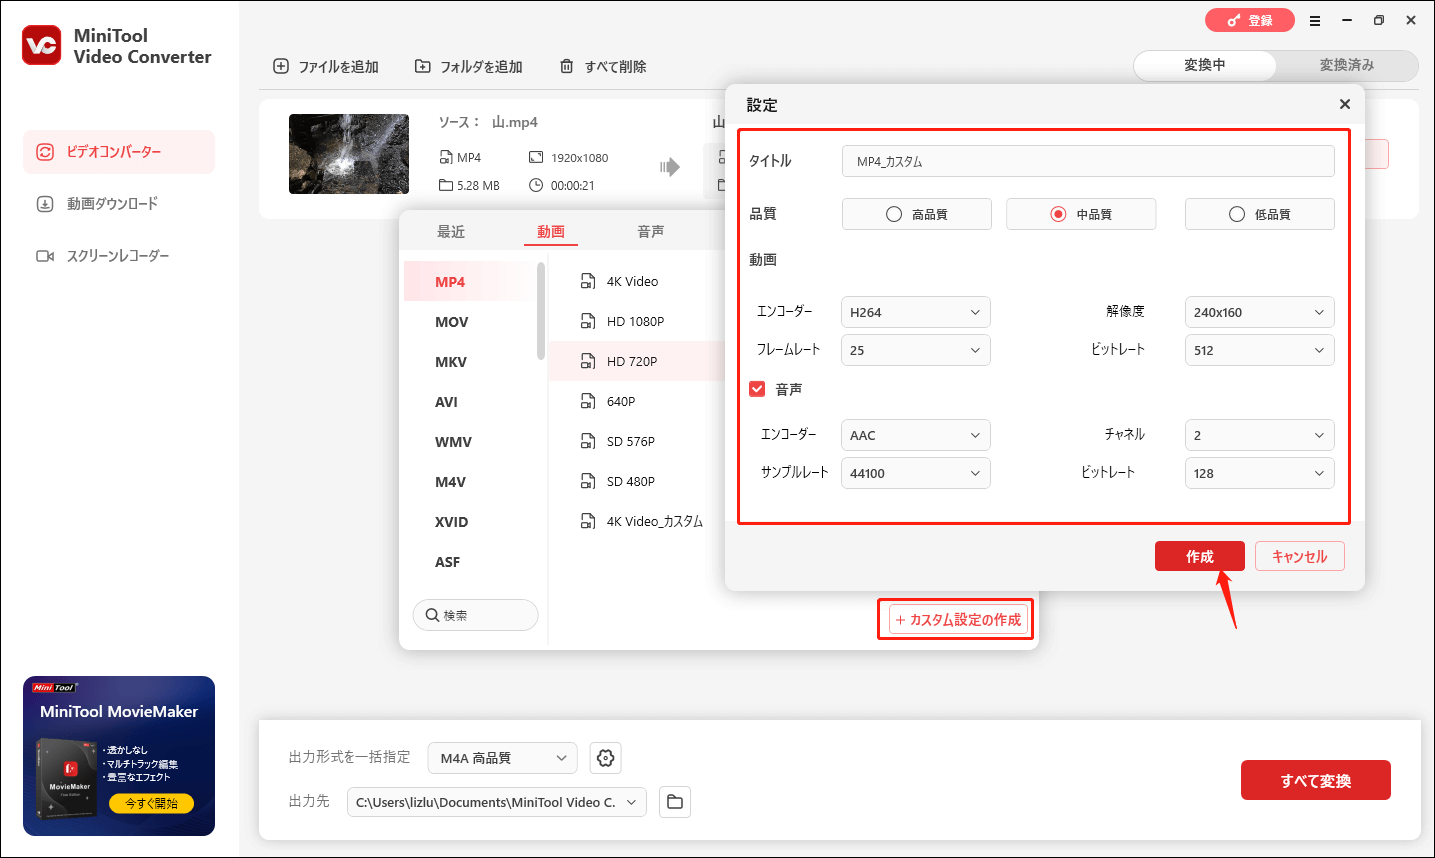Viewport: 1435px width, 858px height.
Task: Switch to 最近 tab
Action: tap(451, 231)
